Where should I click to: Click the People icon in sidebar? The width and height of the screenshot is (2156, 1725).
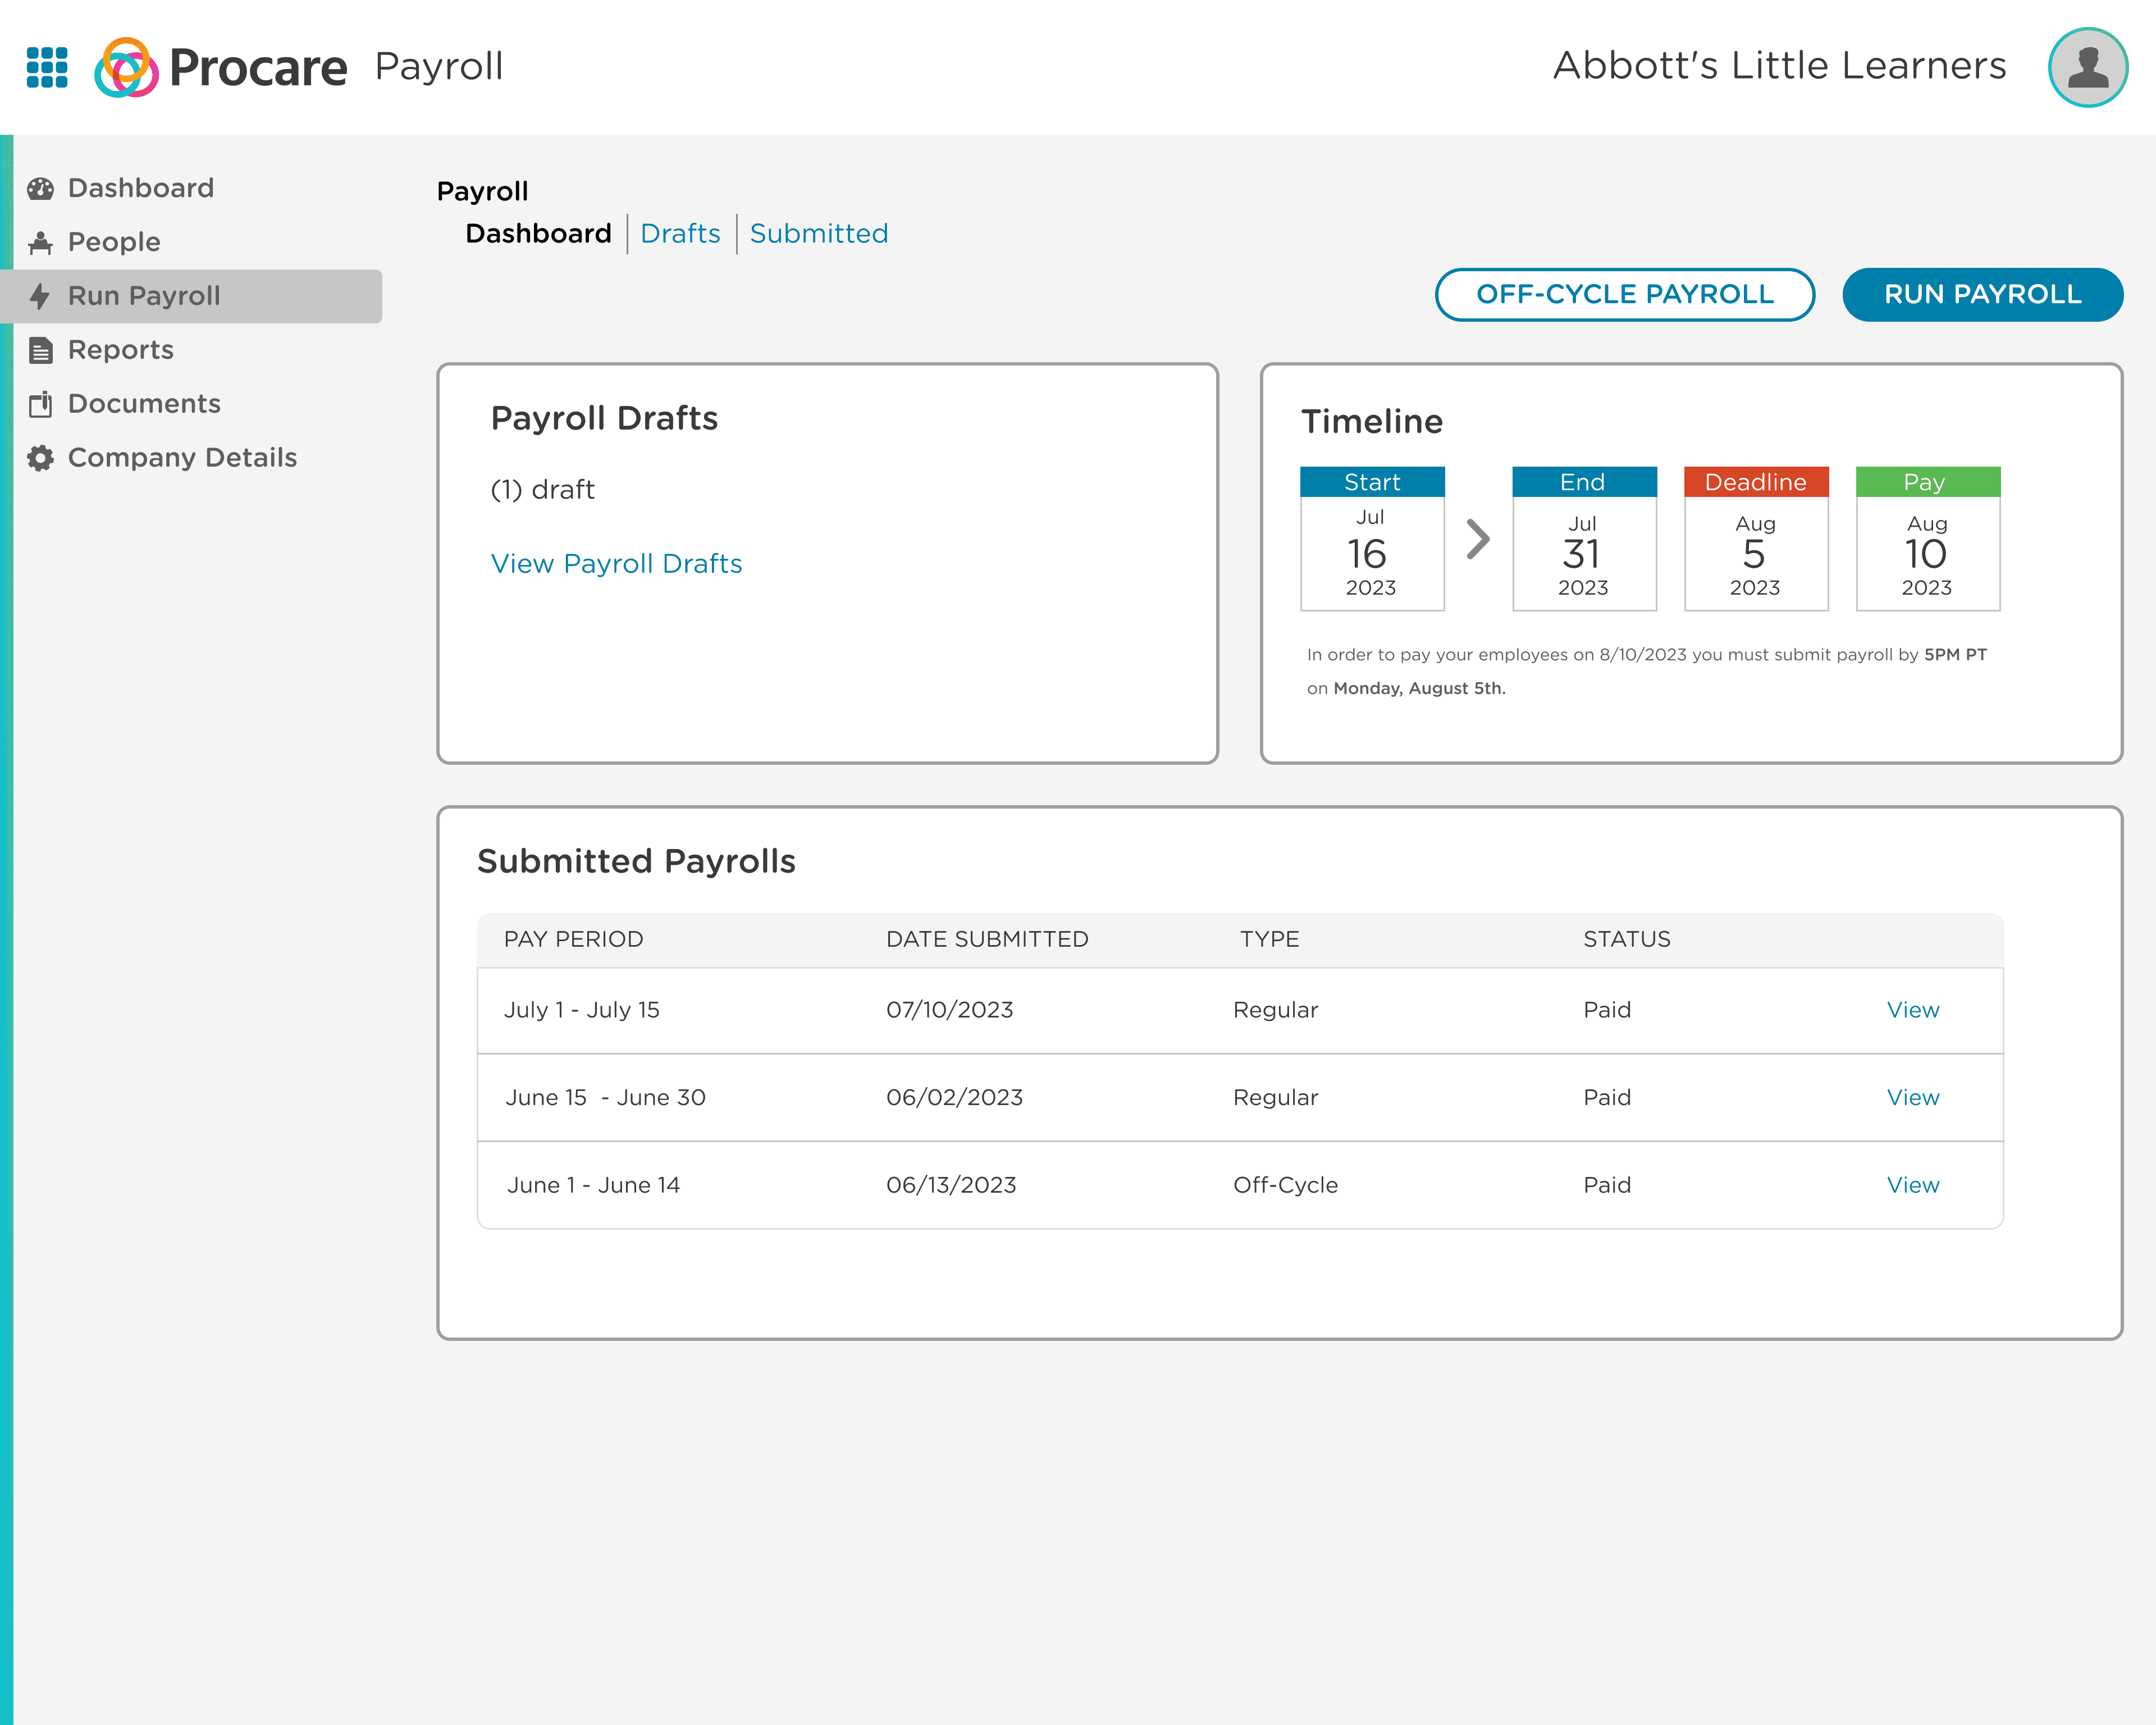coord(40,242)
